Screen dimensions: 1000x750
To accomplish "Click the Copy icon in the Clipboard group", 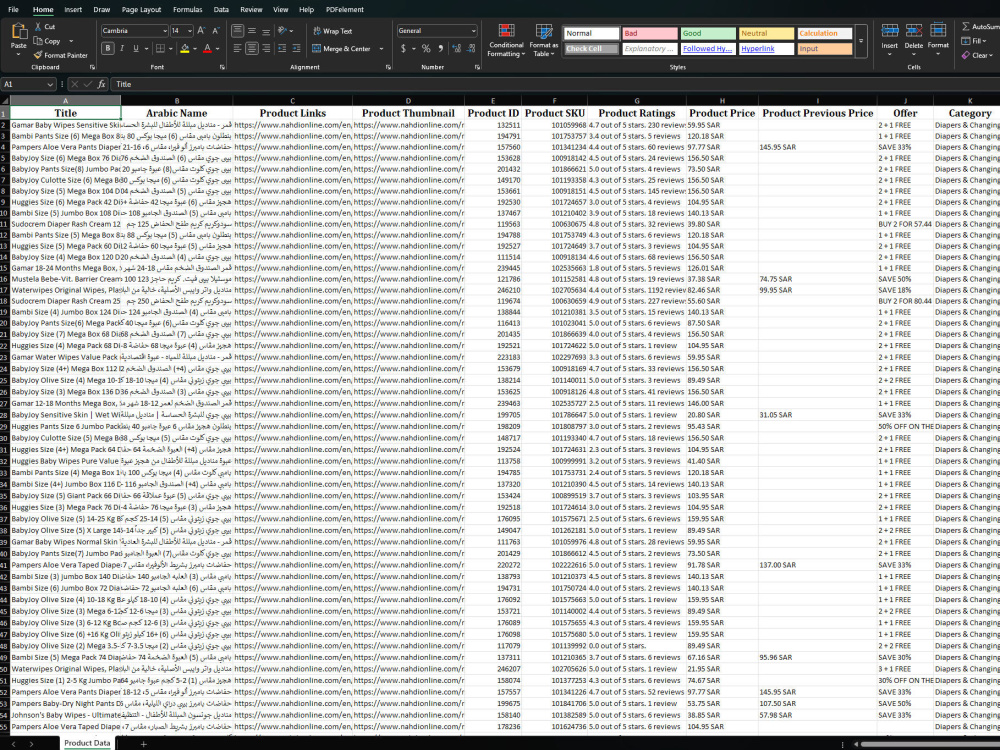I will [x=38, y=41].
